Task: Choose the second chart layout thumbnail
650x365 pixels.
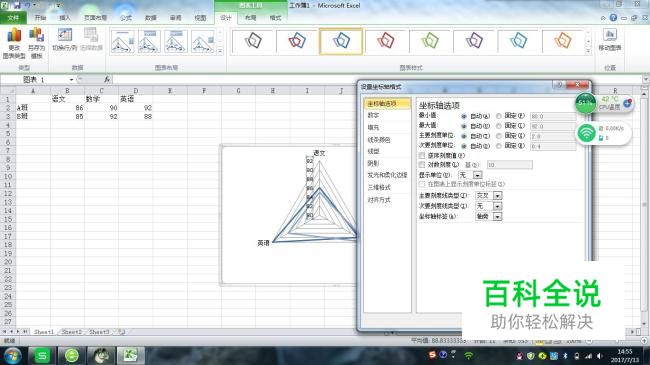Action: click(x=149, y=41)
